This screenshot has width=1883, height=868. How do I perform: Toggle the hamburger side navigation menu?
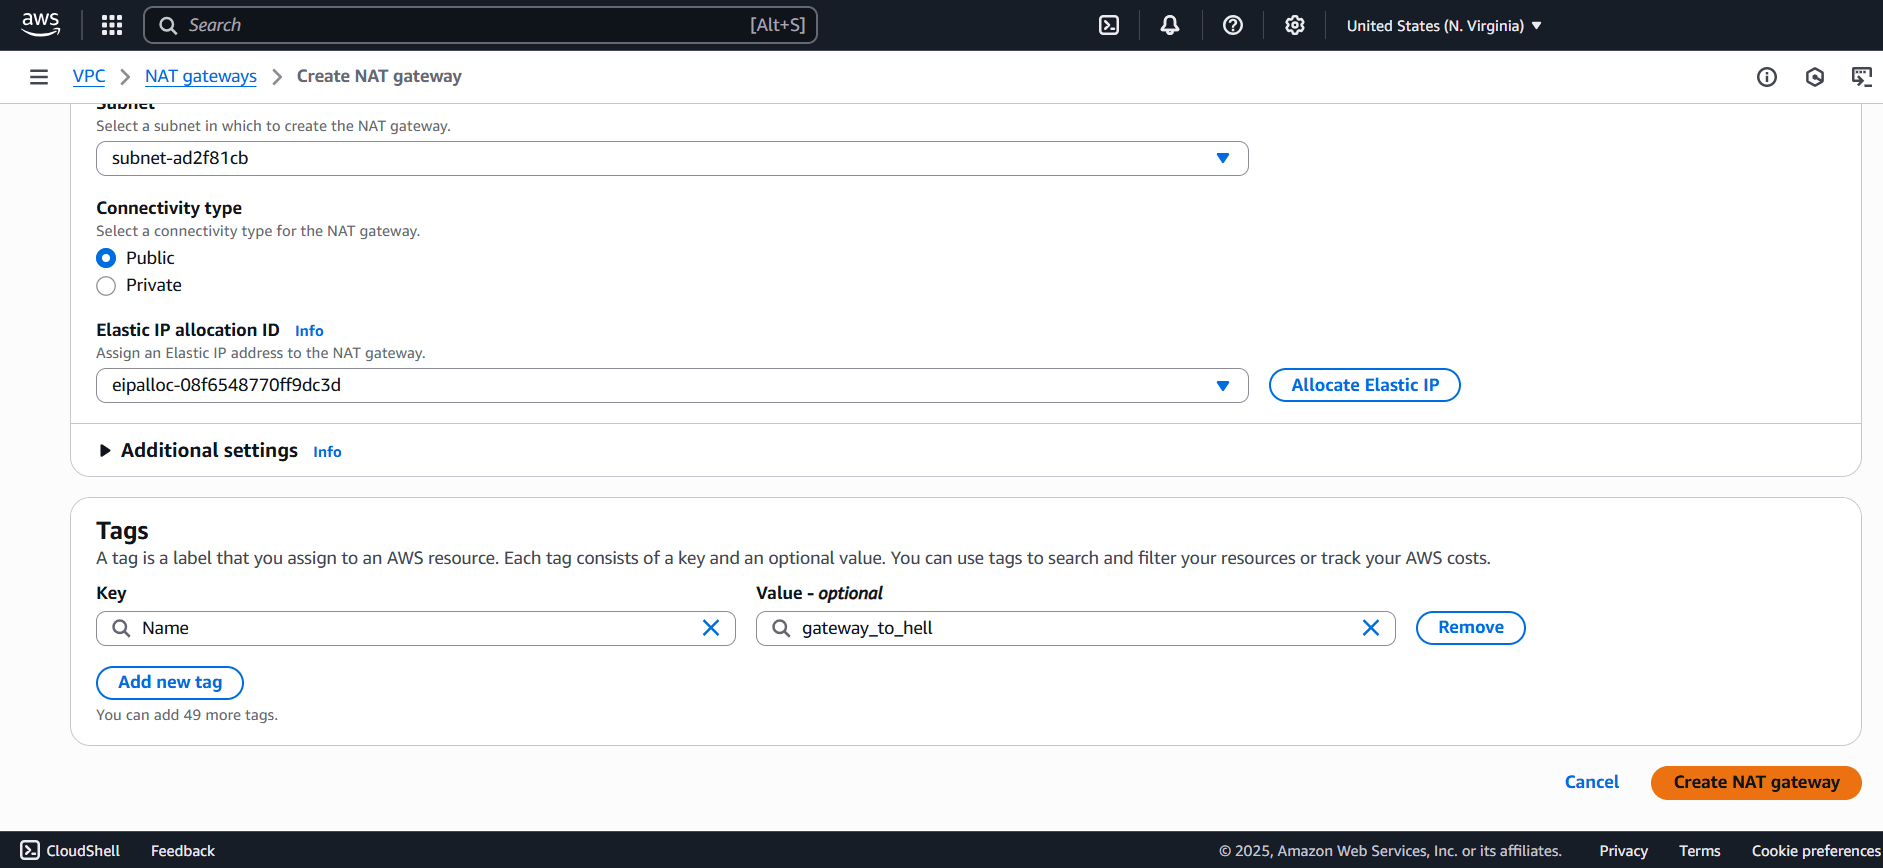(39, 77)
